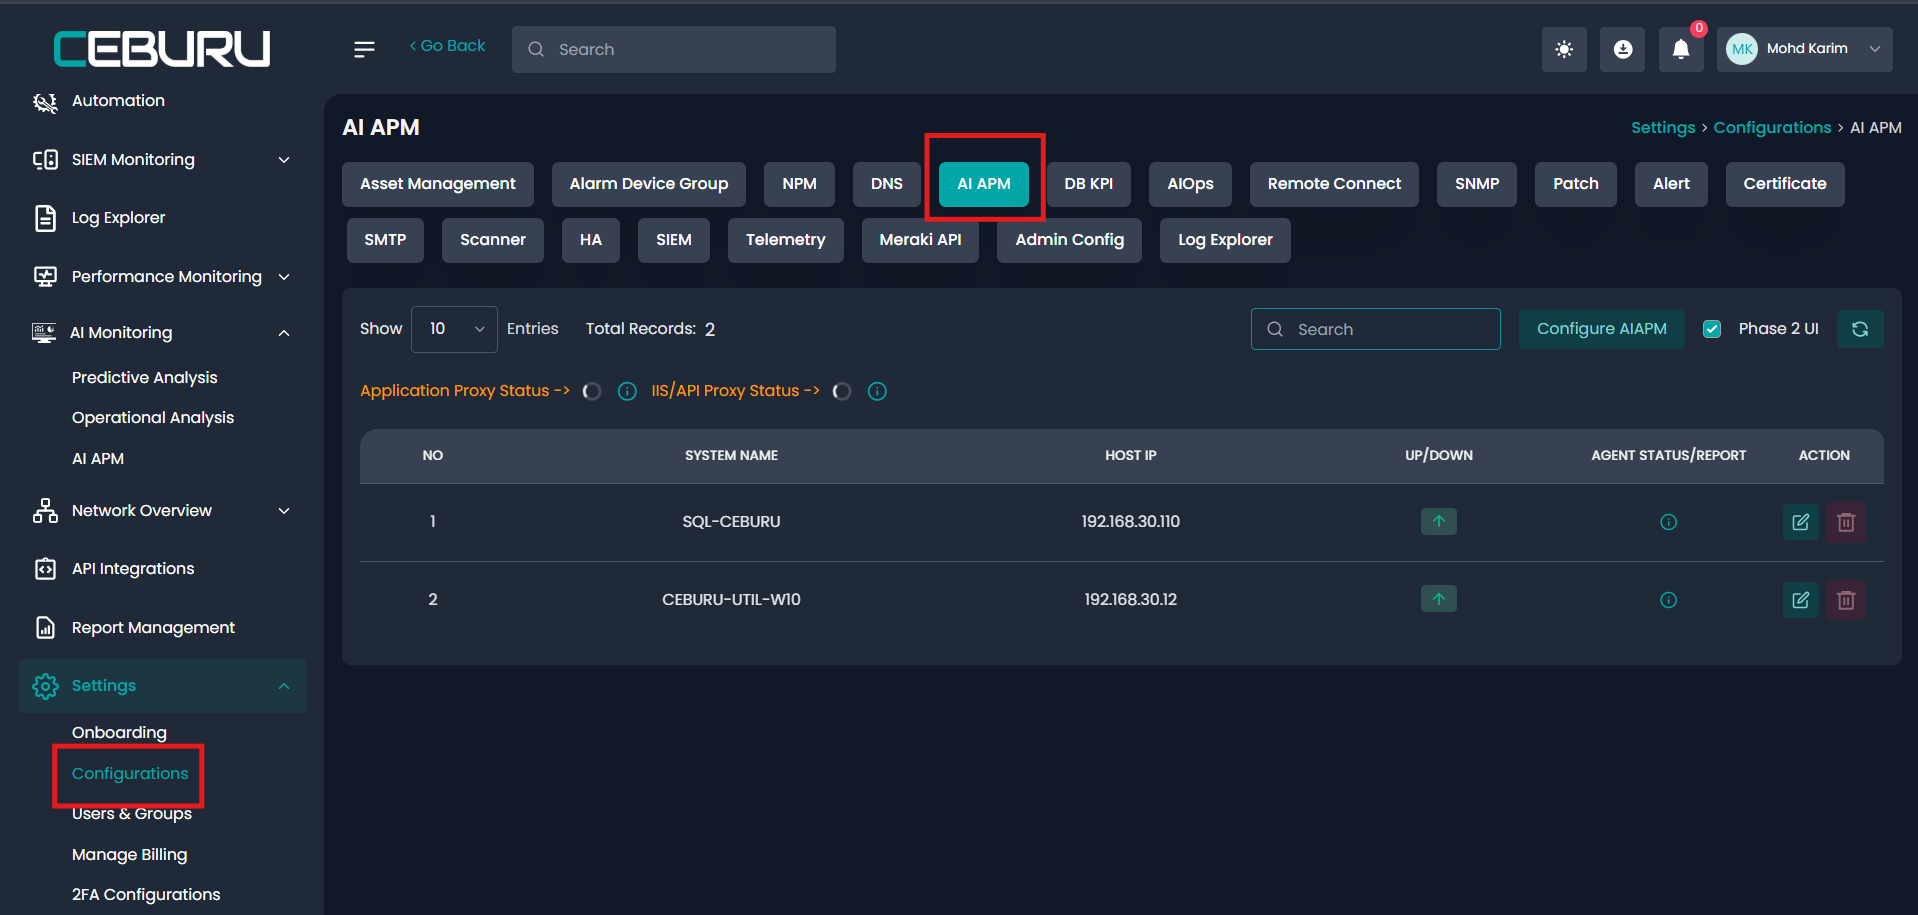Click the Report Management icon

pos(45,627)
